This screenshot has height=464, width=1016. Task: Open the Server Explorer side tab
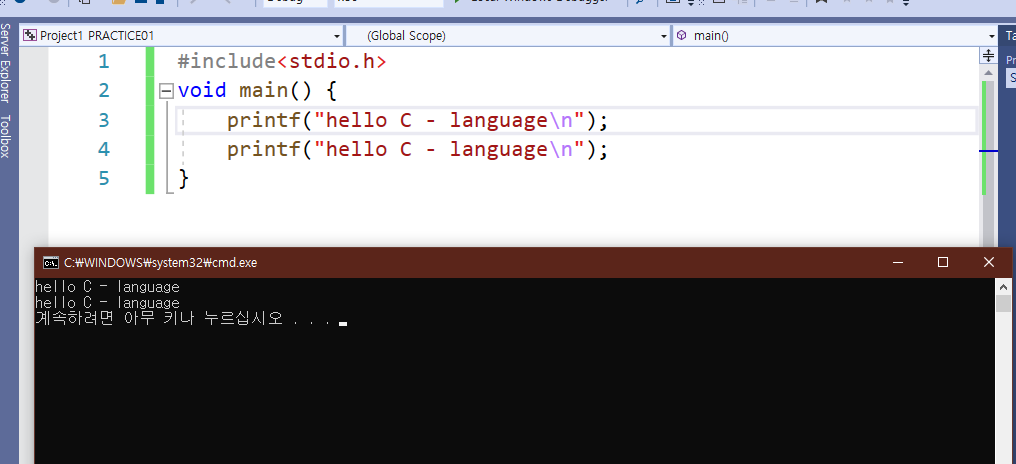coord(6,63)
